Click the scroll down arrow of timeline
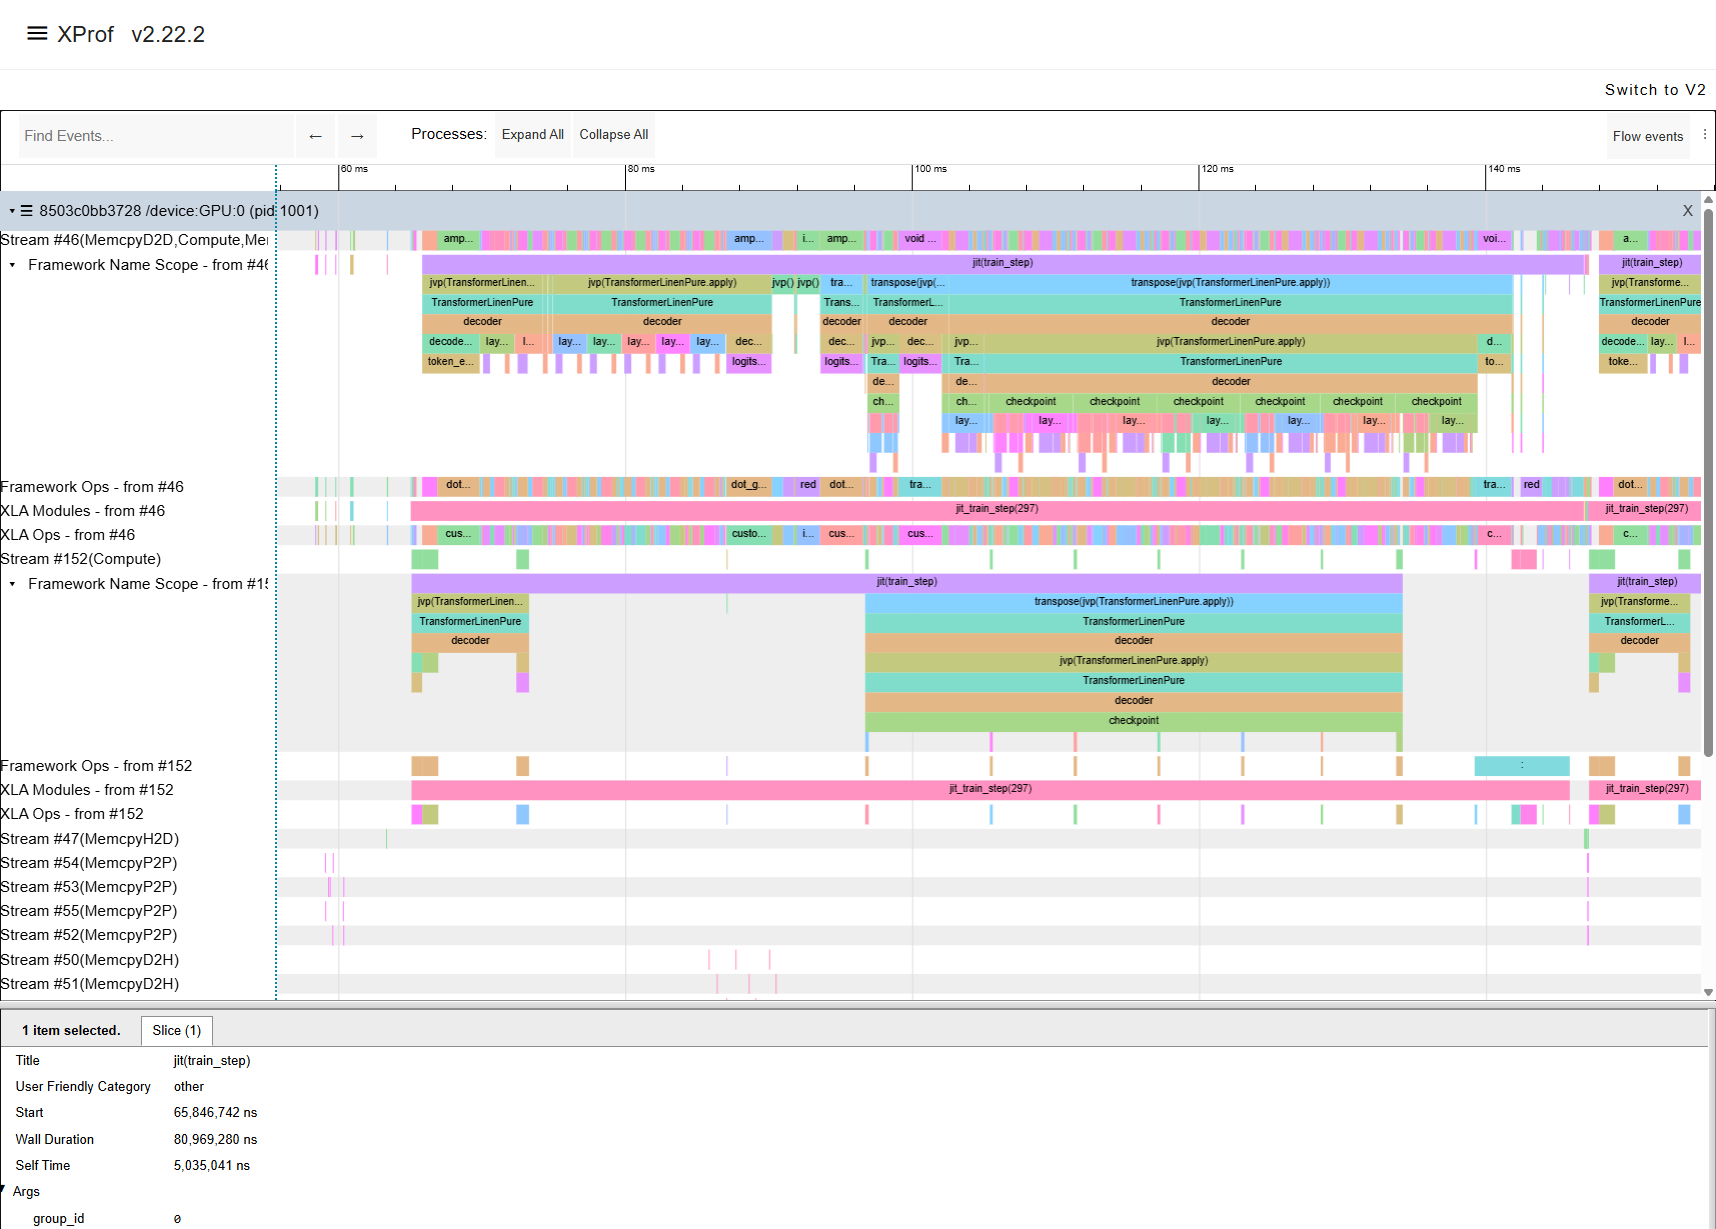 pos(1709,992)
